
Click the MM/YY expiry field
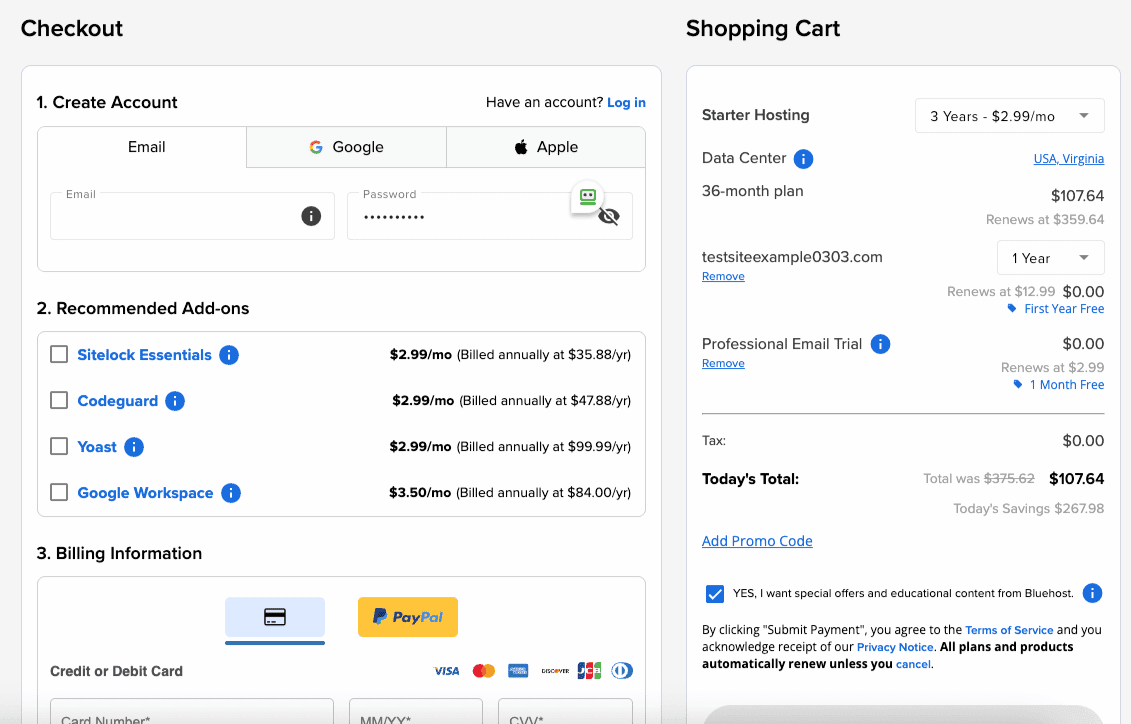click(x=415, y=712)
